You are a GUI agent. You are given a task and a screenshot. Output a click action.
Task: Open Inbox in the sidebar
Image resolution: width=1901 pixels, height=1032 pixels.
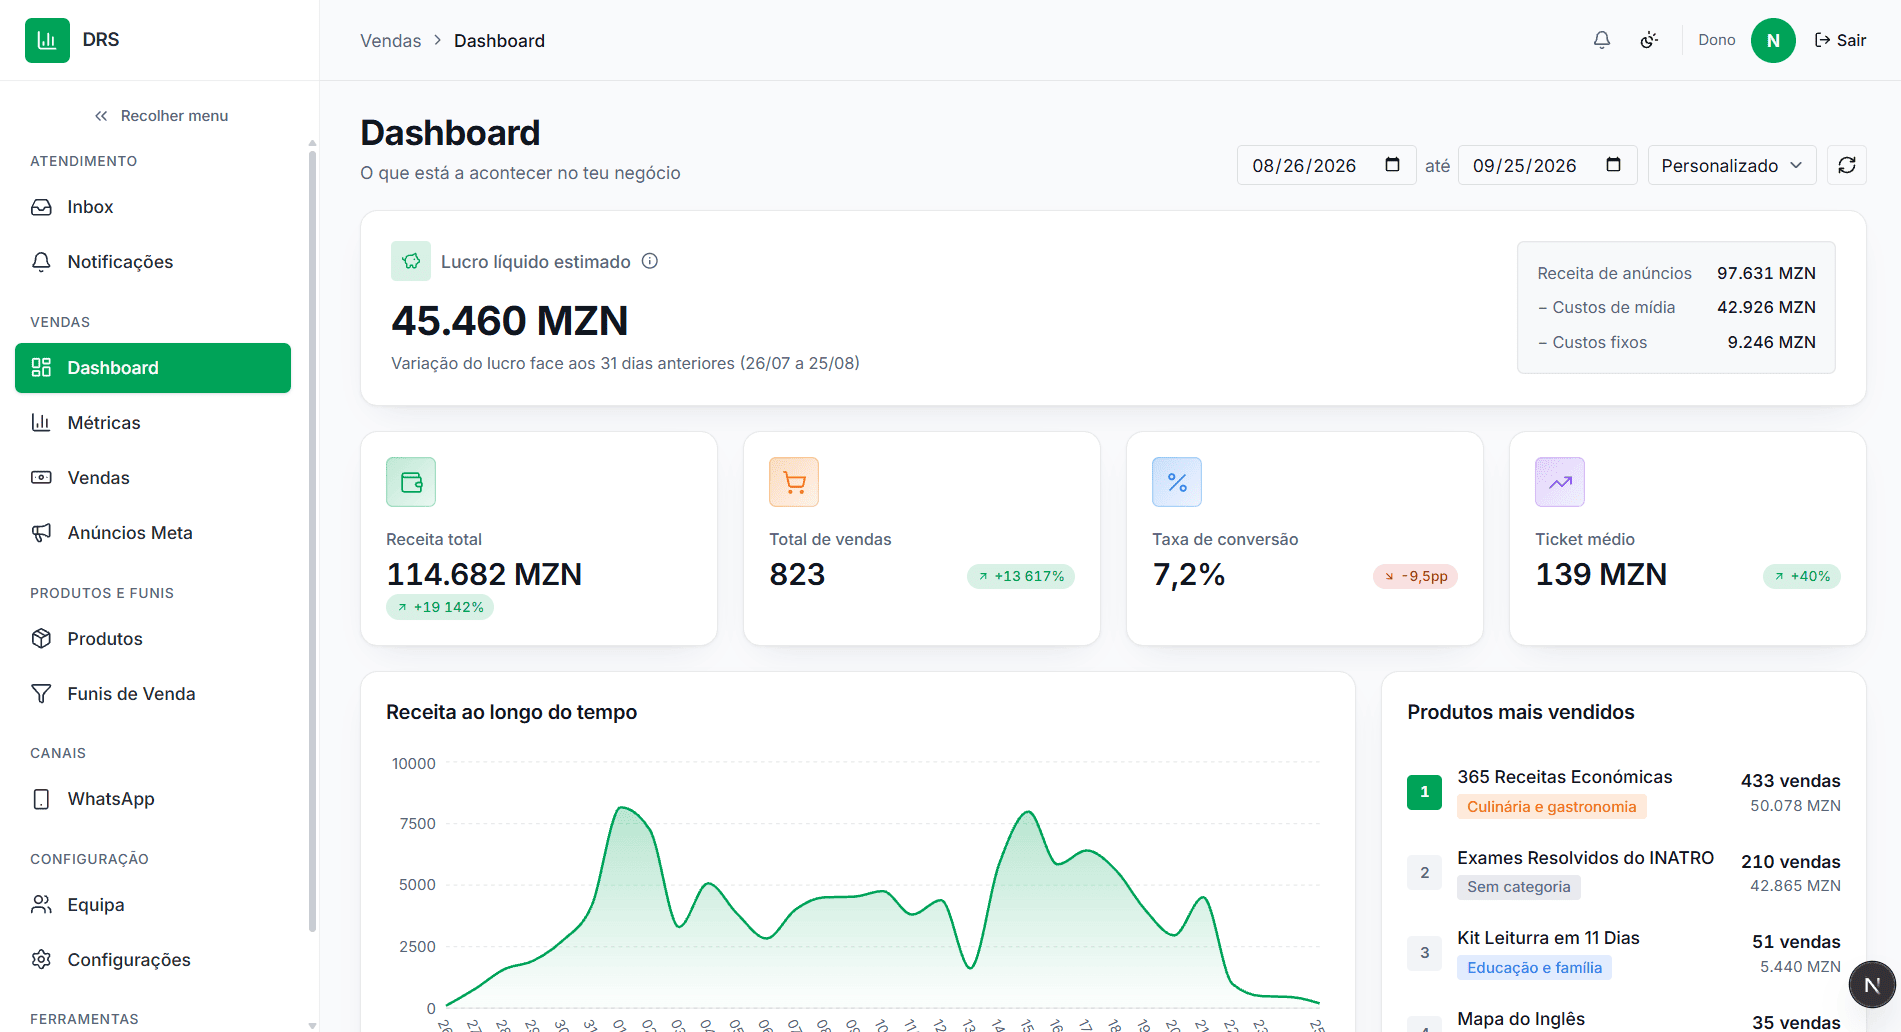tap(153, 207)
